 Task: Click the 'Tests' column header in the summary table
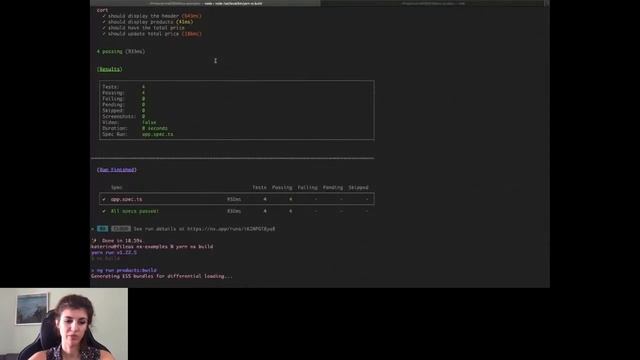click(x=259, y=188)
